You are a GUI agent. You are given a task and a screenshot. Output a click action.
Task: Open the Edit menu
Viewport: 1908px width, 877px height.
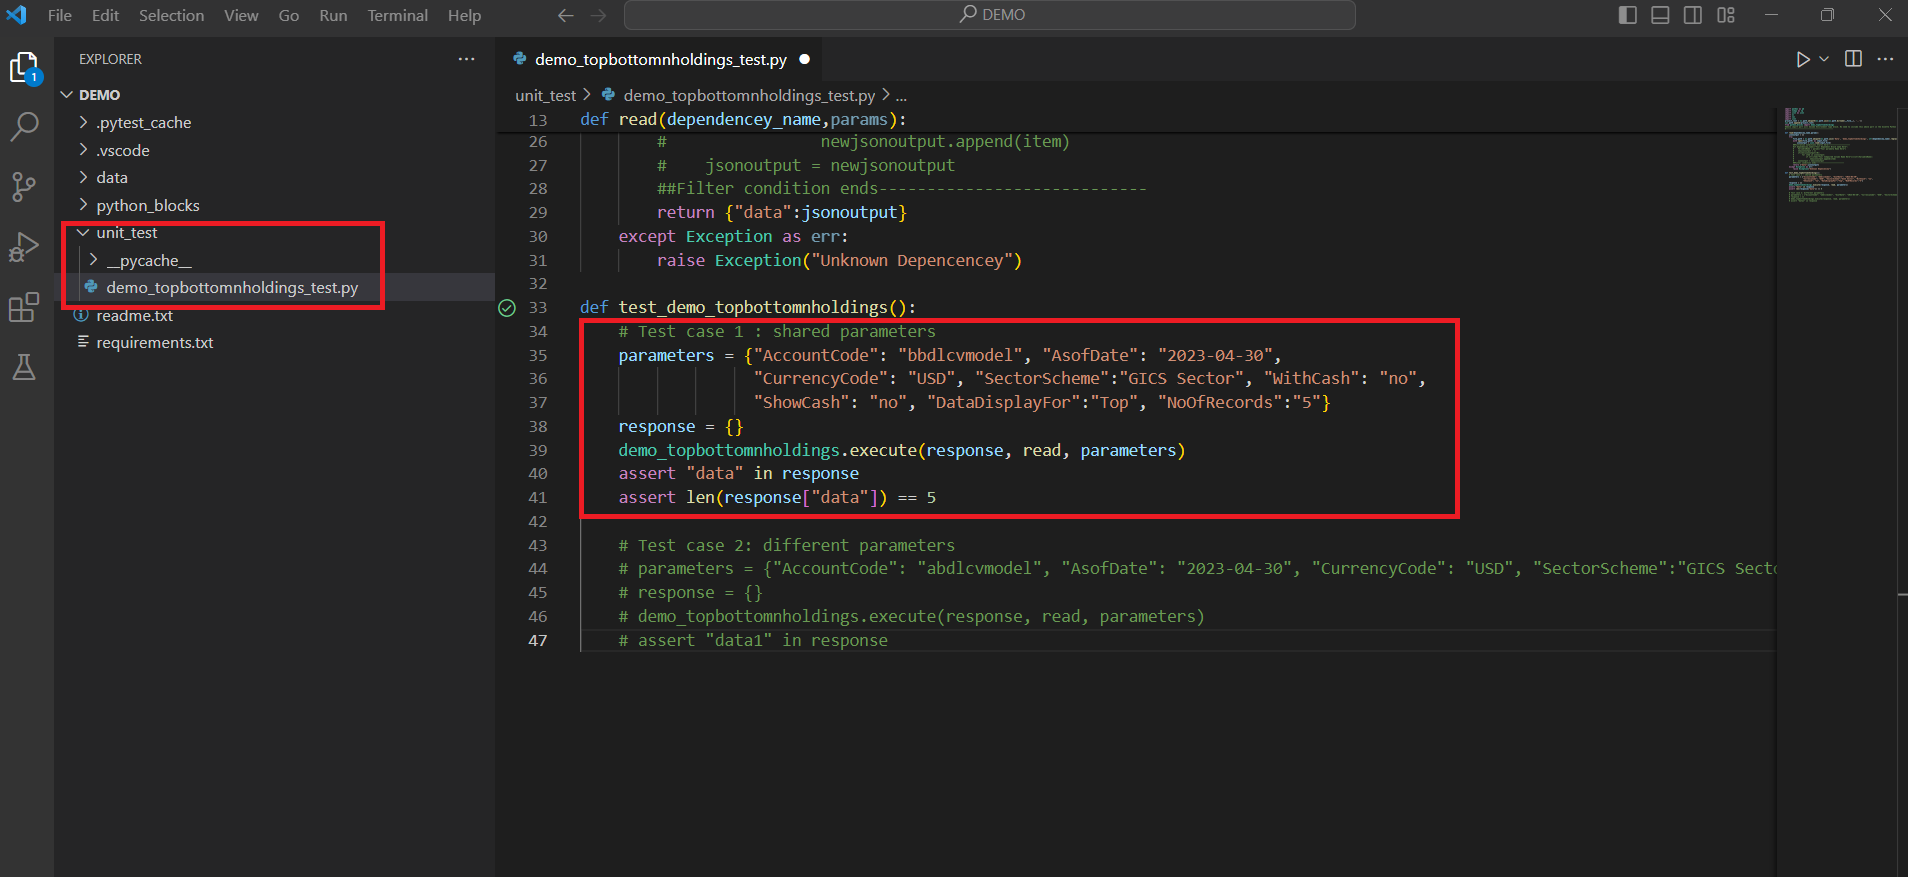tap(105, 15)
